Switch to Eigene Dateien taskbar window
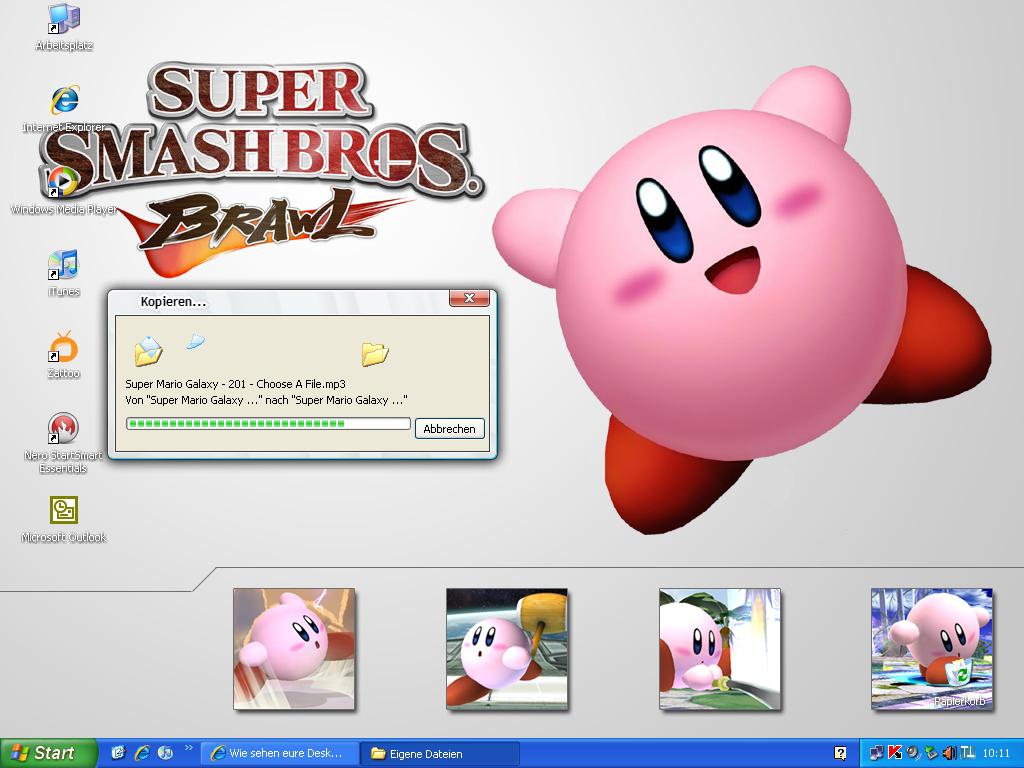 pyautogui.click(x=440, y=753)
